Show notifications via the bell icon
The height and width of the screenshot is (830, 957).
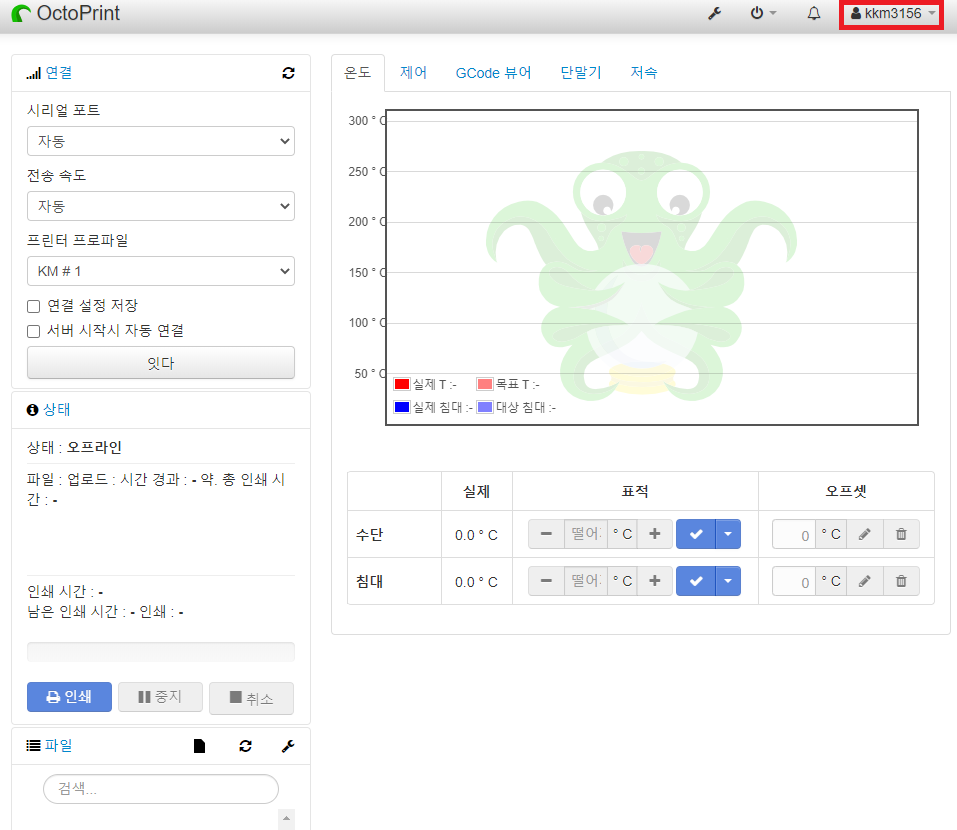coord(814,13)
